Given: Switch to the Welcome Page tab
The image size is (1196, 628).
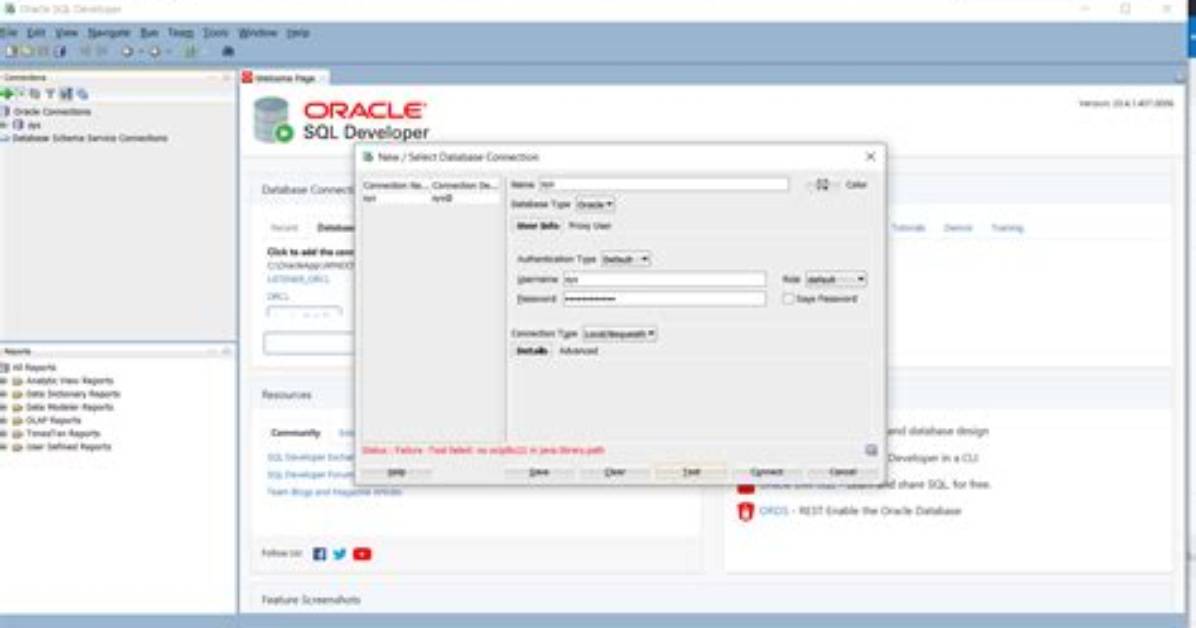Looking at the screenshot, I should [x=284, y=78].
